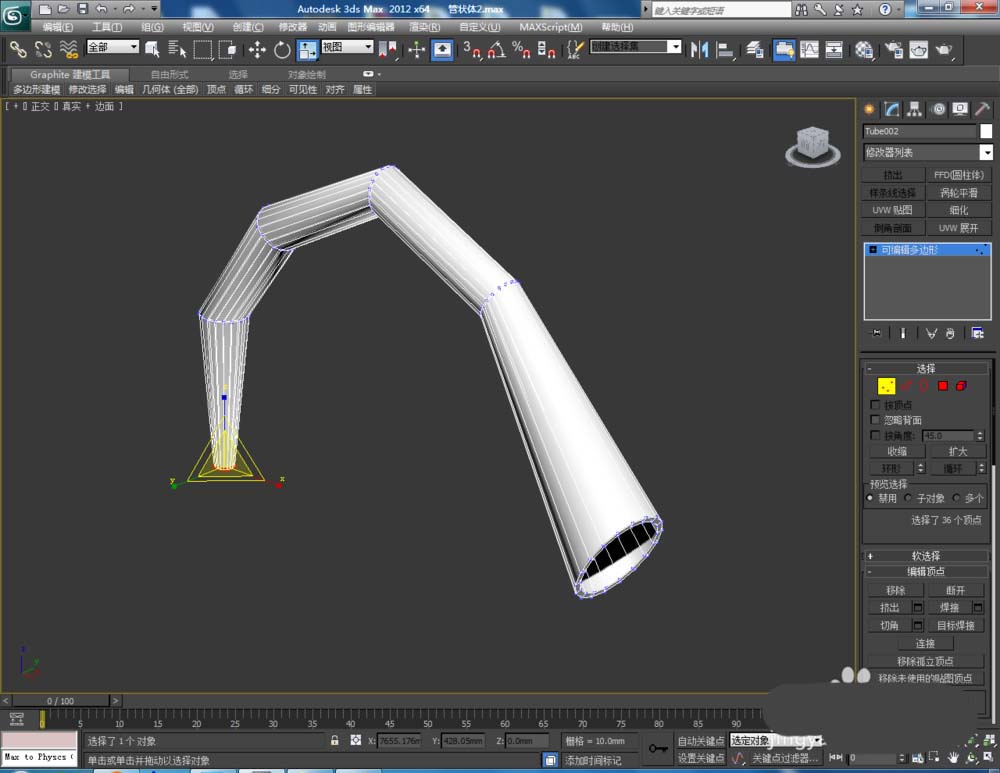Click the 涡轮平滑 modifier button
Viewport: 1000px width, 773px height.
point(958,193)
